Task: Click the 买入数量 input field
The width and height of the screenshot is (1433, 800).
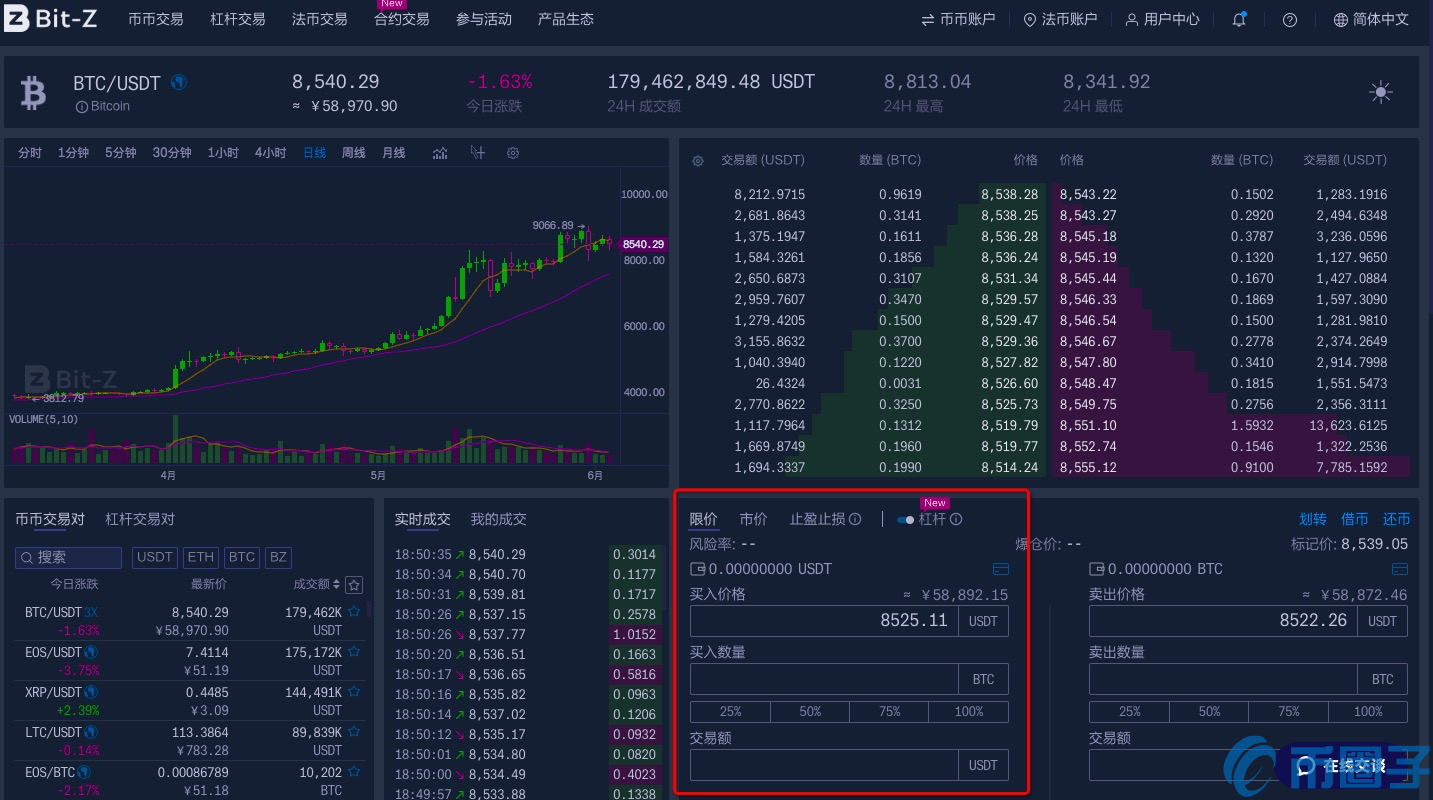Action: point(824,679)
